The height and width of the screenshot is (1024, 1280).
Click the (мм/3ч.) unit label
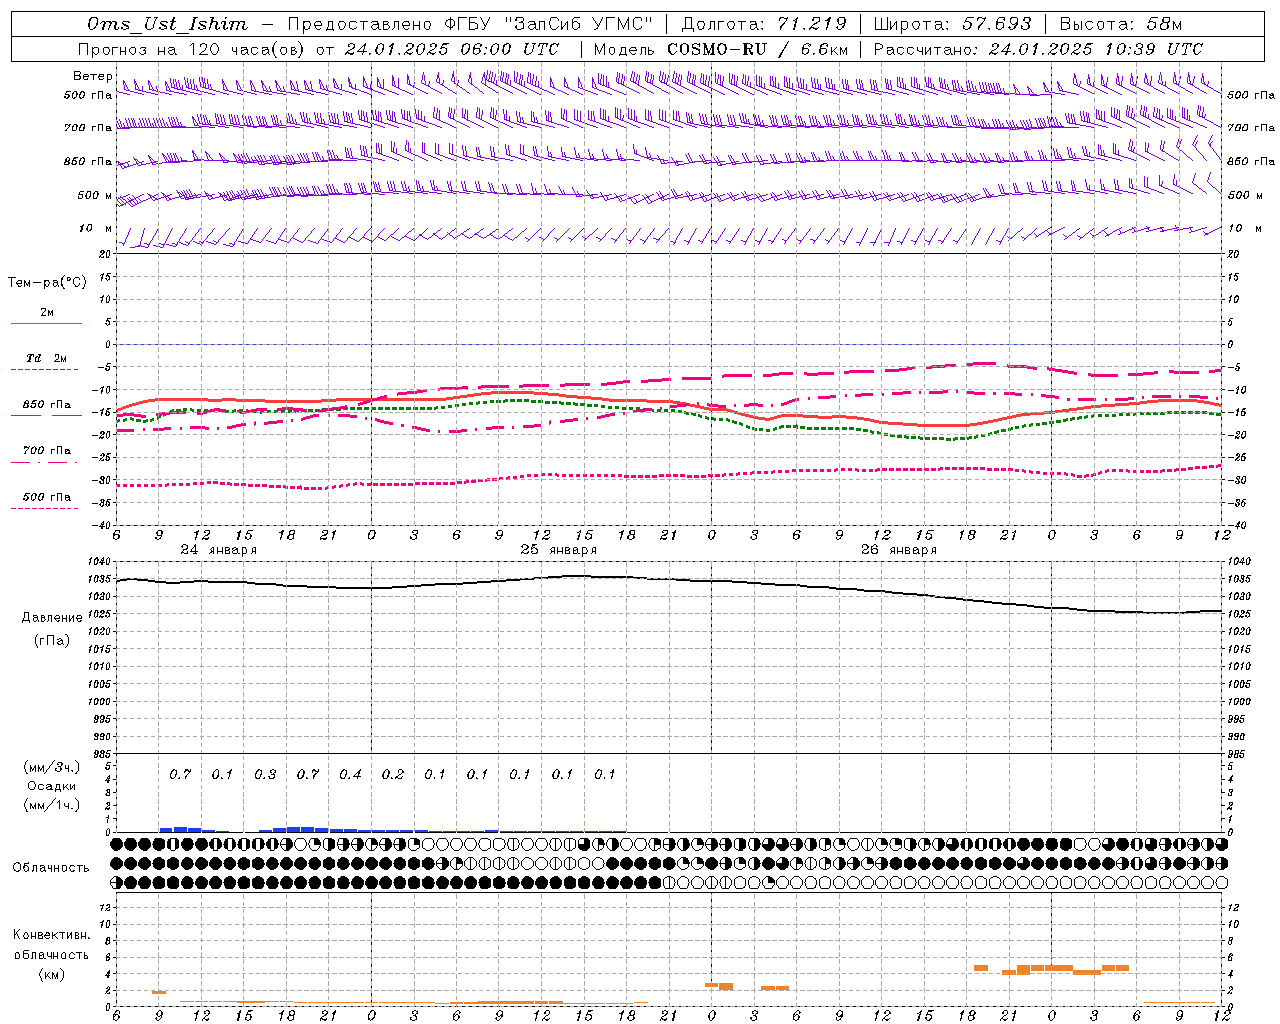(52, 767)
